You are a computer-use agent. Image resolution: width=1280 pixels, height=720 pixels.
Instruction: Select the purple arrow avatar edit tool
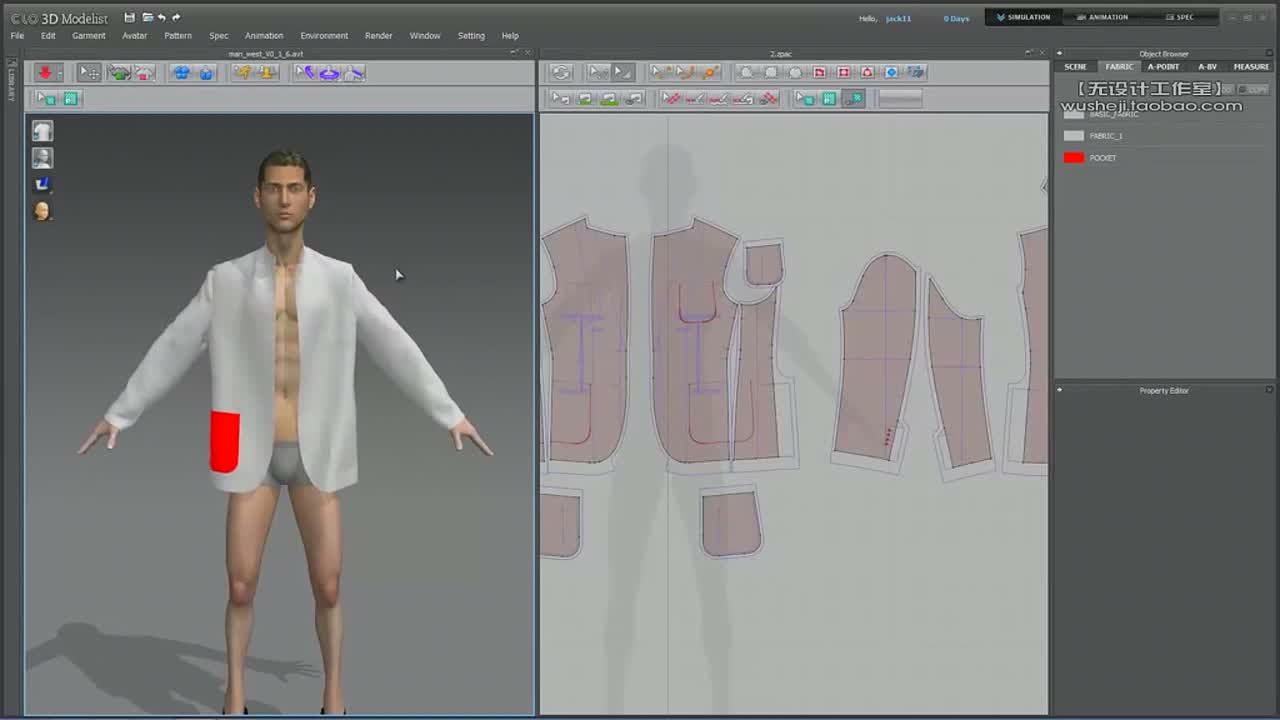305,72
